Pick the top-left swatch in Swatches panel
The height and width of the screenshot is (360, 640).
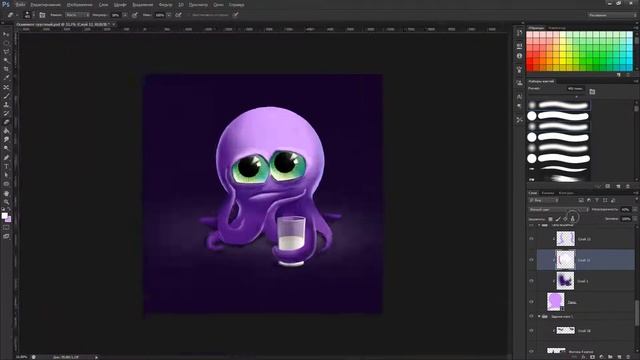click(x=530, y=35)
